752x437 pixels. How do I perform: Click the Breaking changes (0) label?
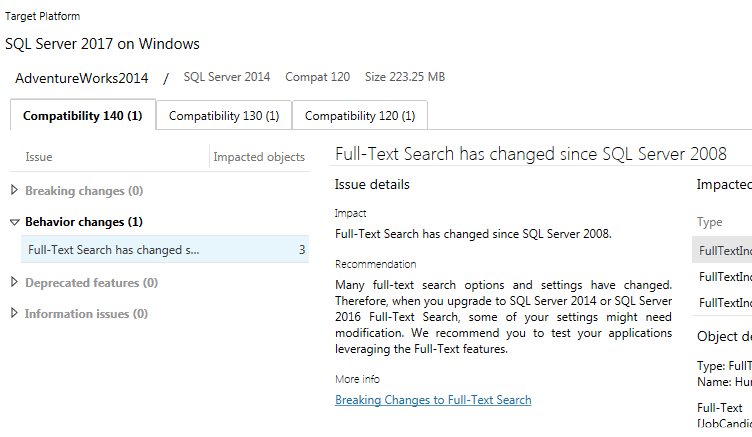pos(84,190)
